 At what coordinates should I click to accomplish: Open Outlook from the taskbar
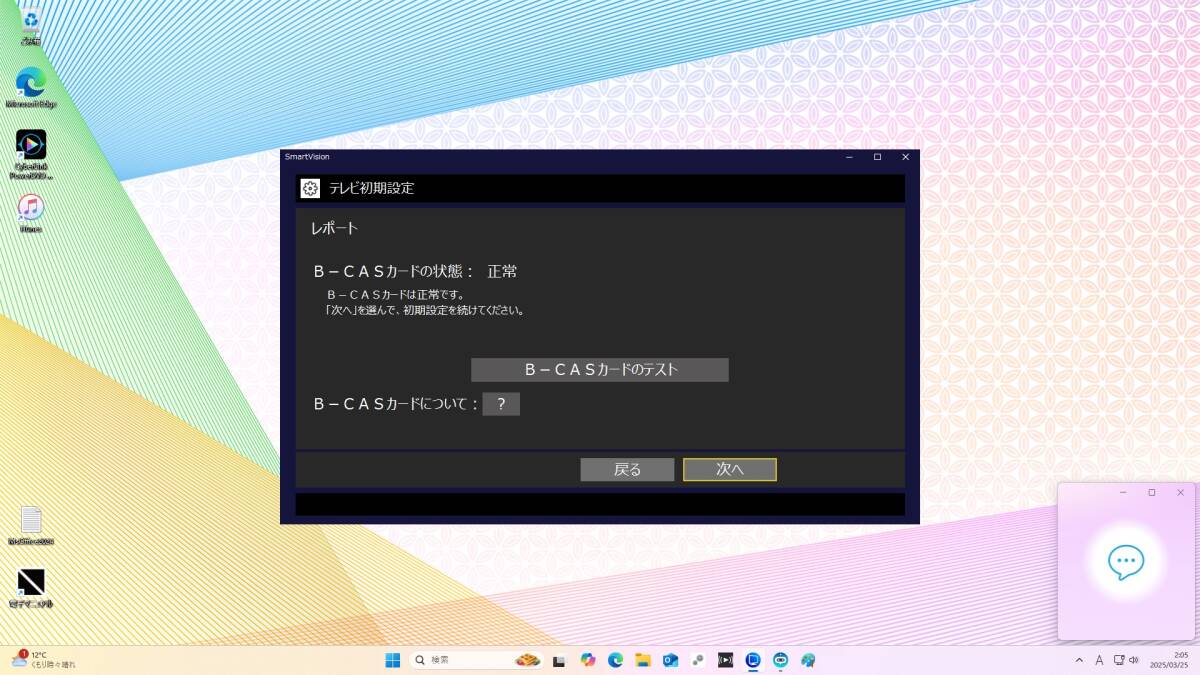click(x=670, y=660)
